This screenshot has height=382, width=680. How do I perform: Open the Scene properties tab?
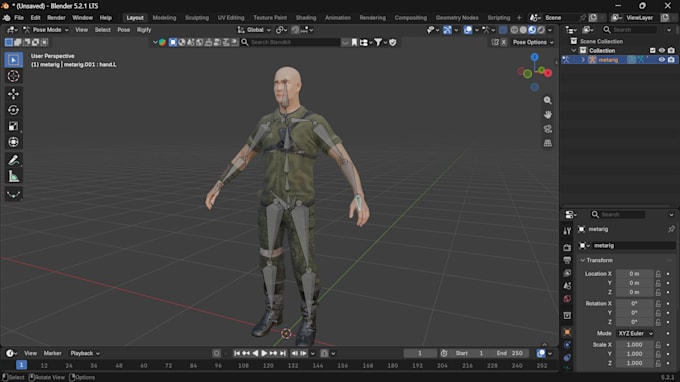[567, 286]
